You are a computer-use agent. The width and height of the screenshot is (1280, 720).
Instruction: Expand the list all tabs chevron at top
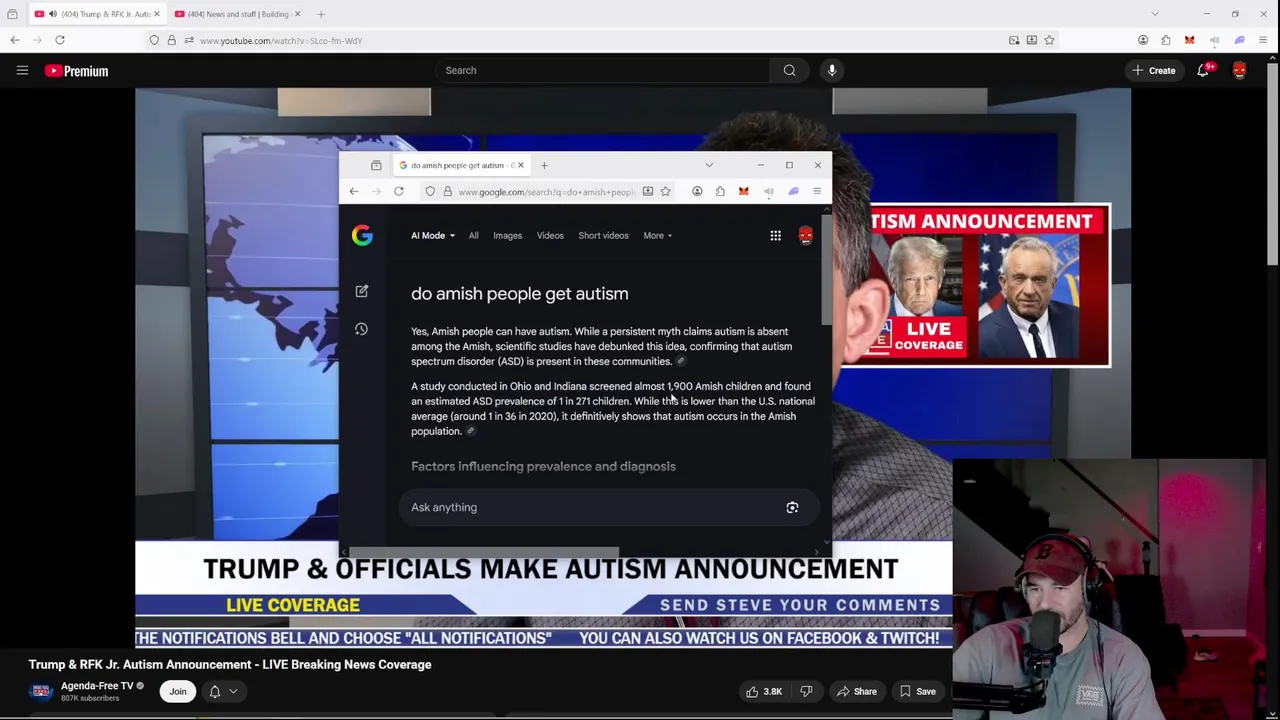point(1155,14)
